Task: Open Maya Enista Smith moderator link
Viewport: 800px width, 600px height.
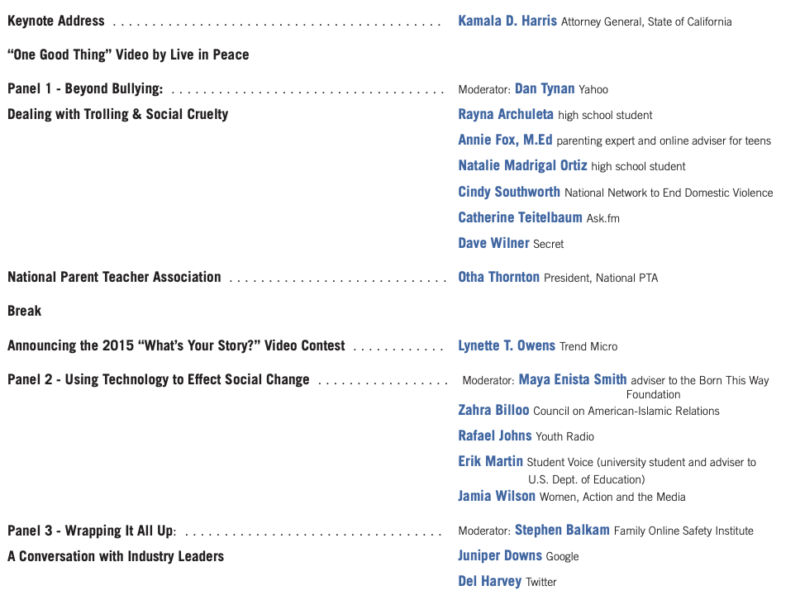Action: pyautogui.click(x=573, y=380)
